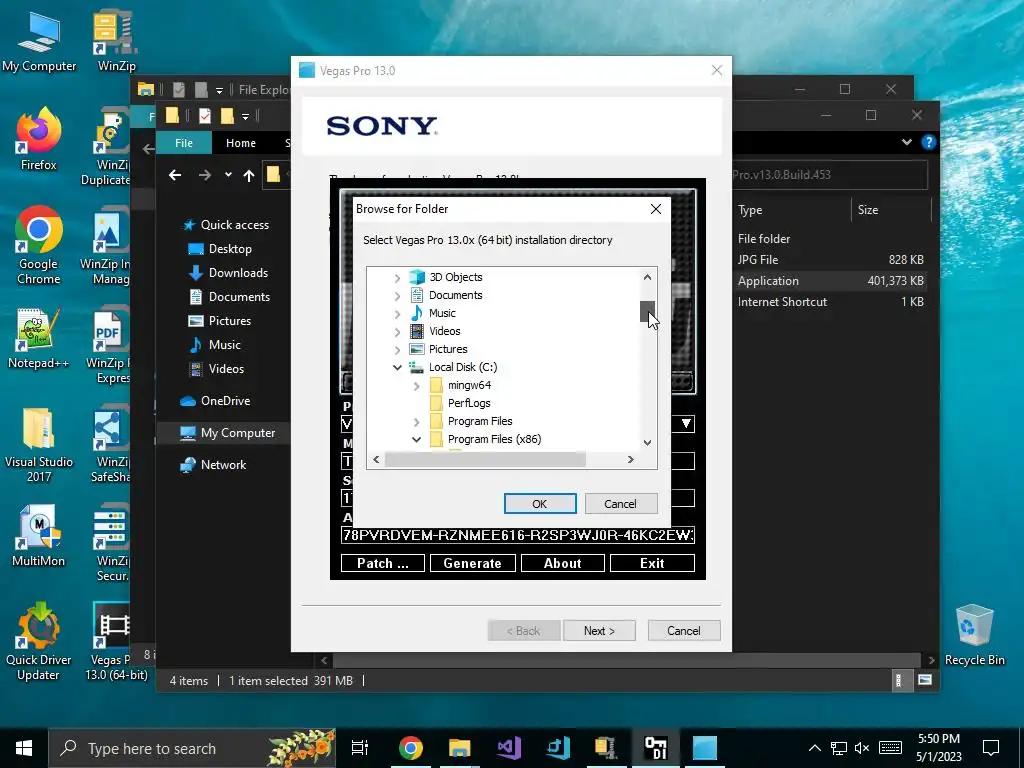Click the taskbar search box
Image resolution: width=1024 pixels, height=768 pixels.
192,748
